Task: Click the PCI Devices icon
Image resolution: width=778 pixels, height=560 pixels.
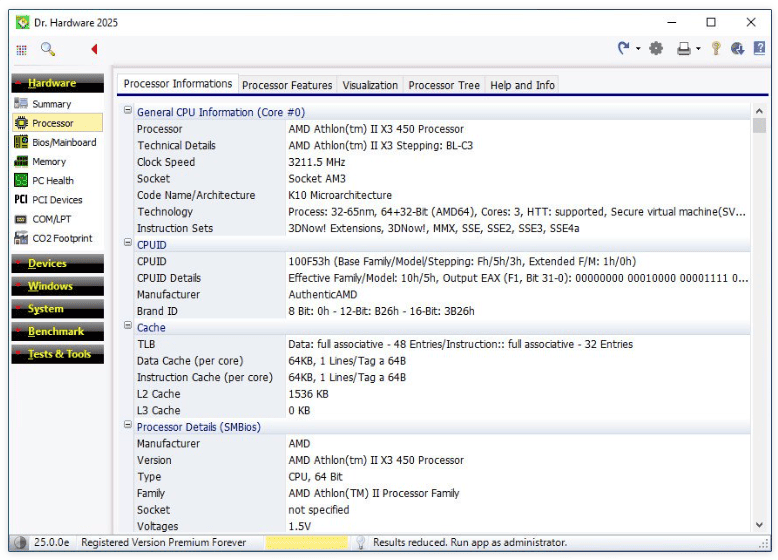Action: 21,199
